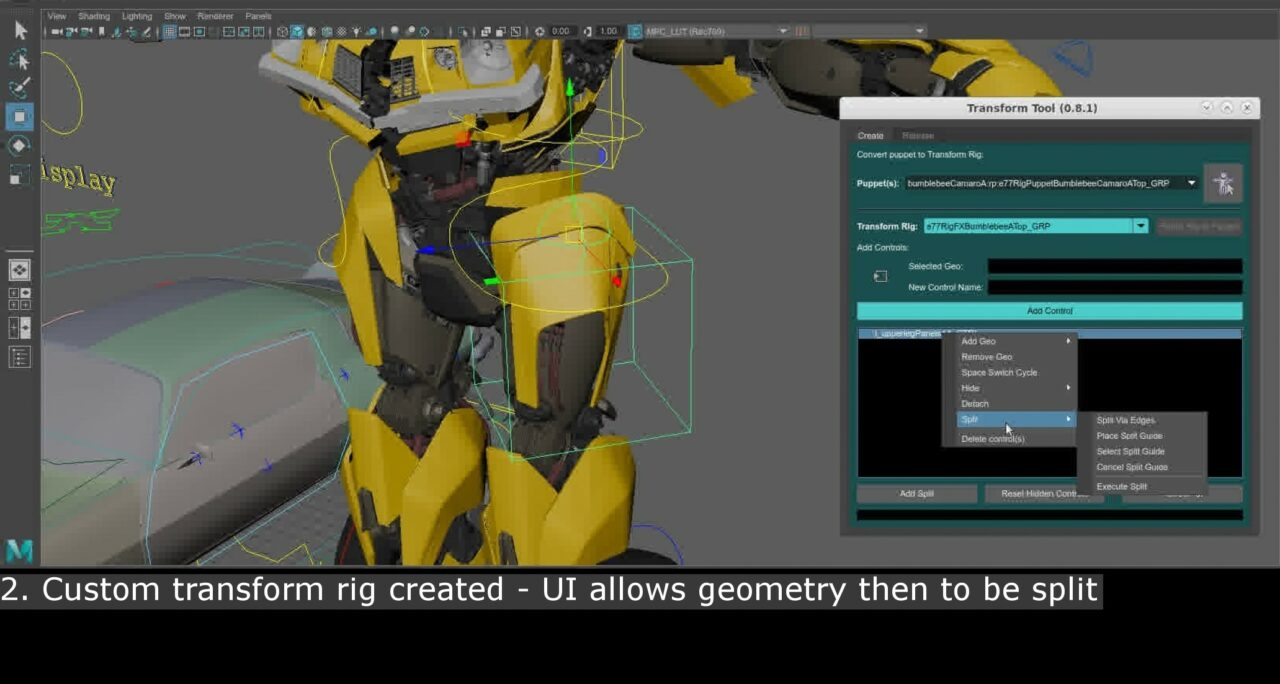Choose Execute Split in the submenu

1142,487
